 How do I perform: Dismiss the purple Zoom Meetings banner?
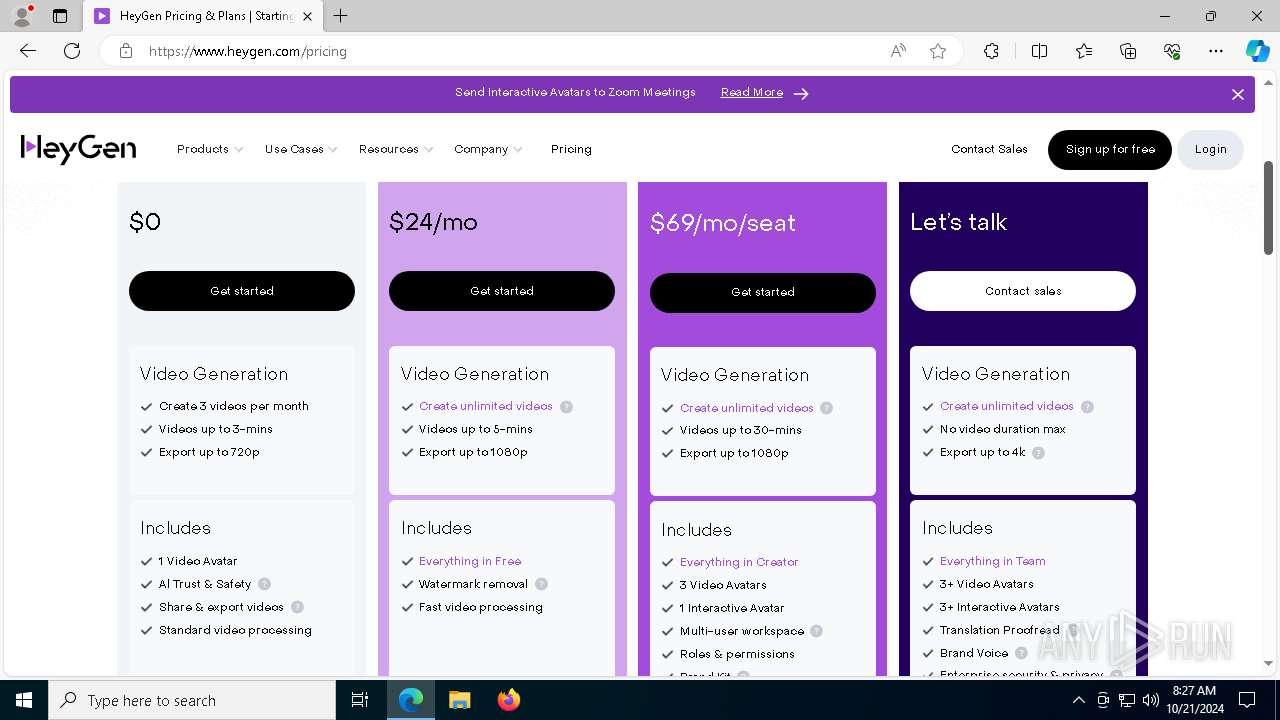1238,94
